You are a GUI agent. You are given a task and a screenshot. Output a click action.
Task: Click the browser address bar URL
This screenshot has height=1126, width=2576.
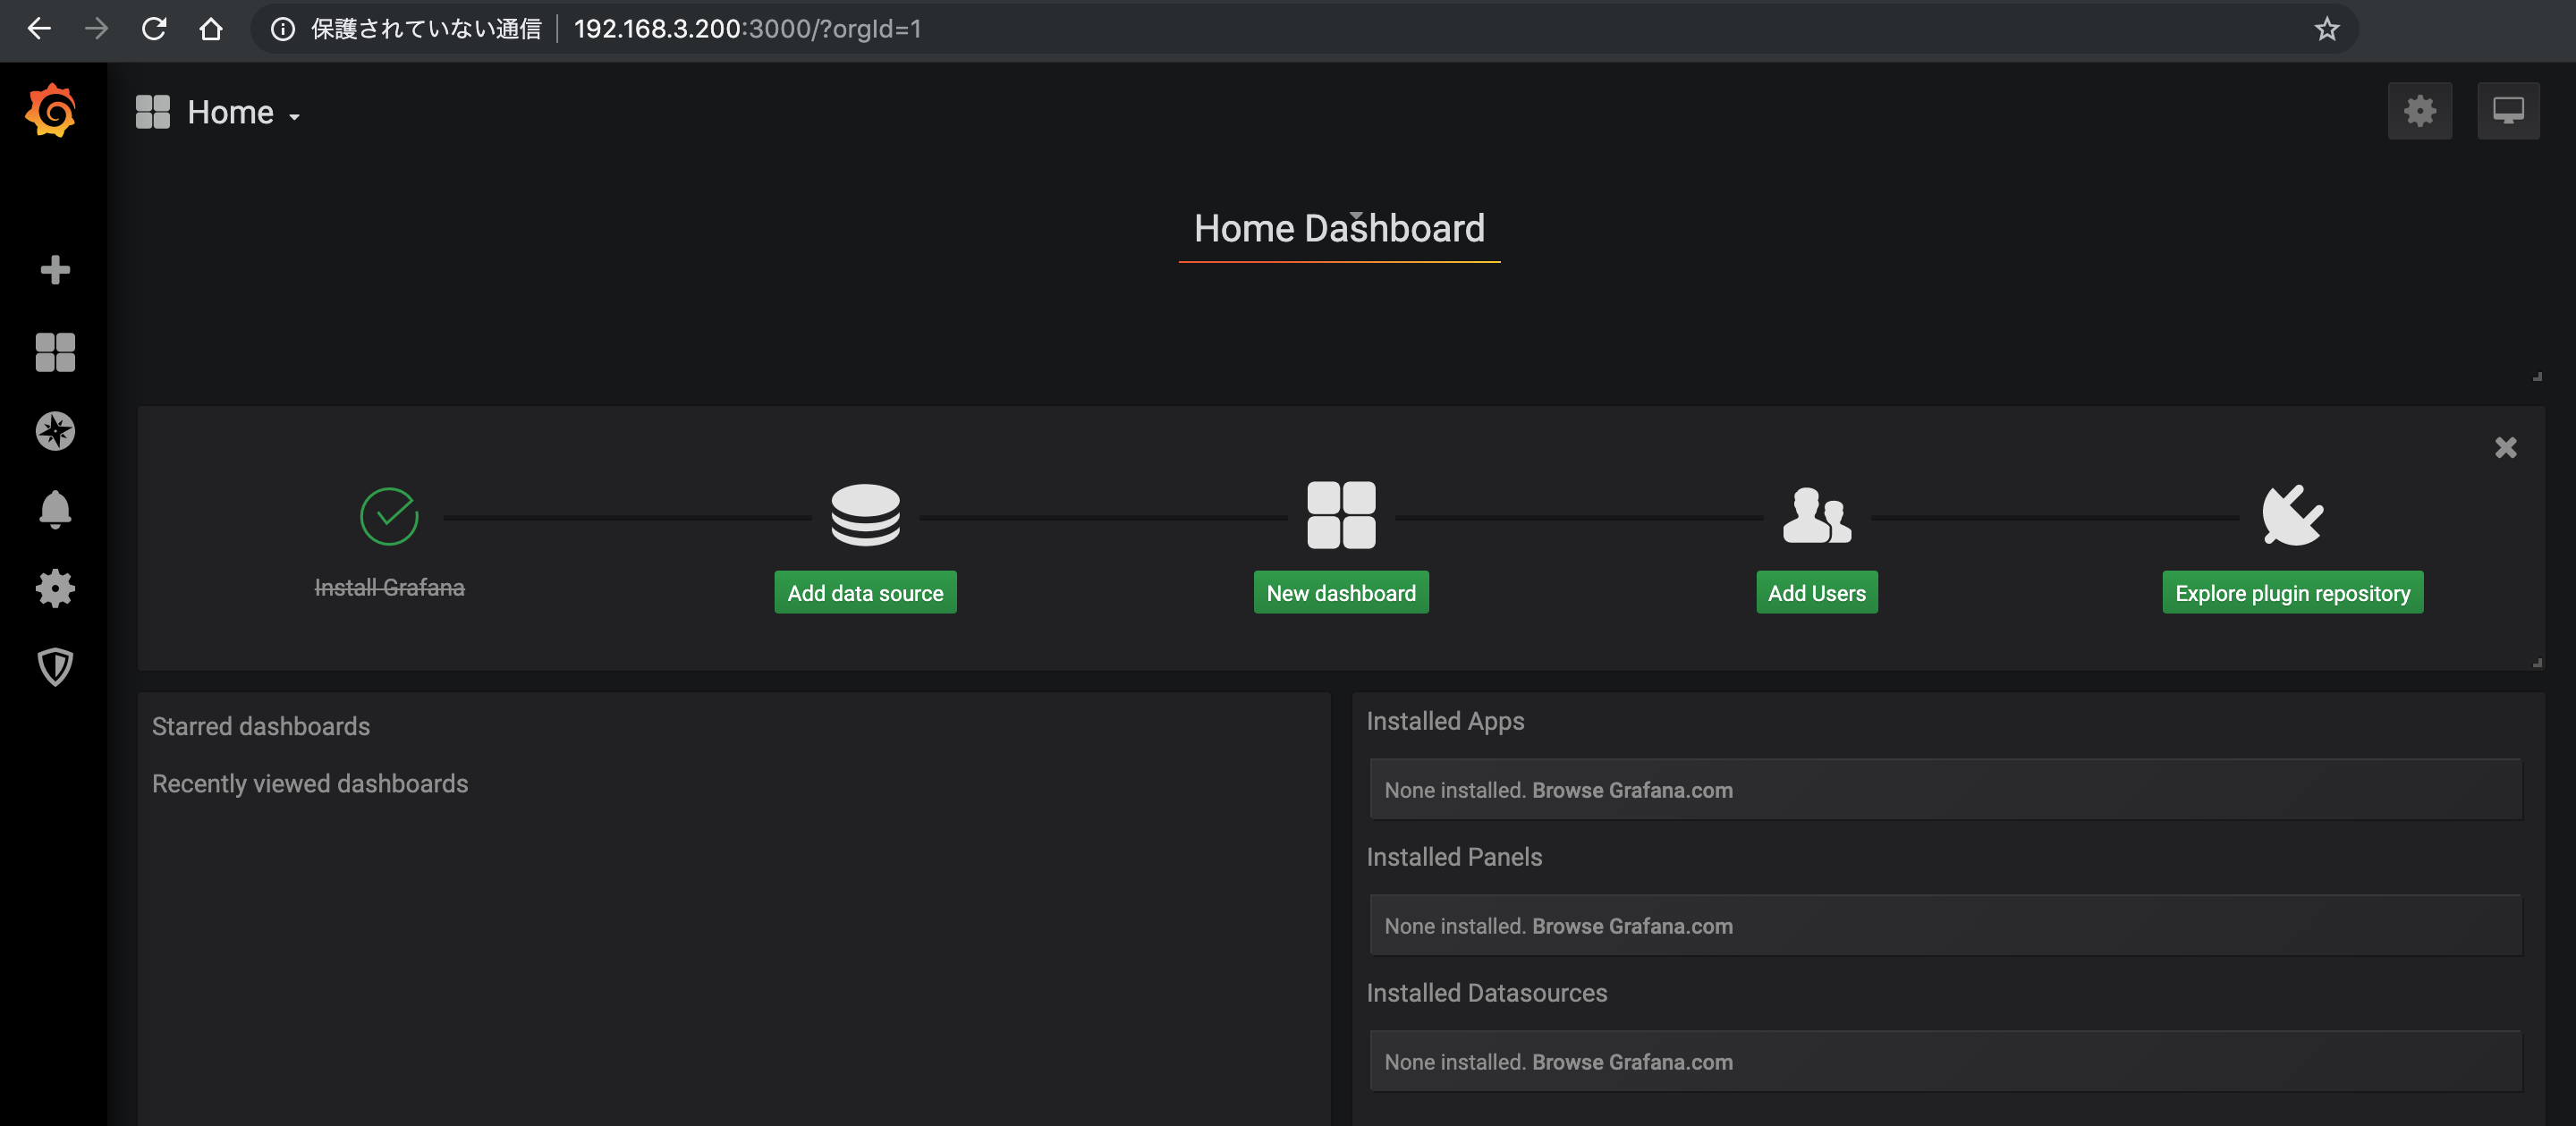pos(747,29)
